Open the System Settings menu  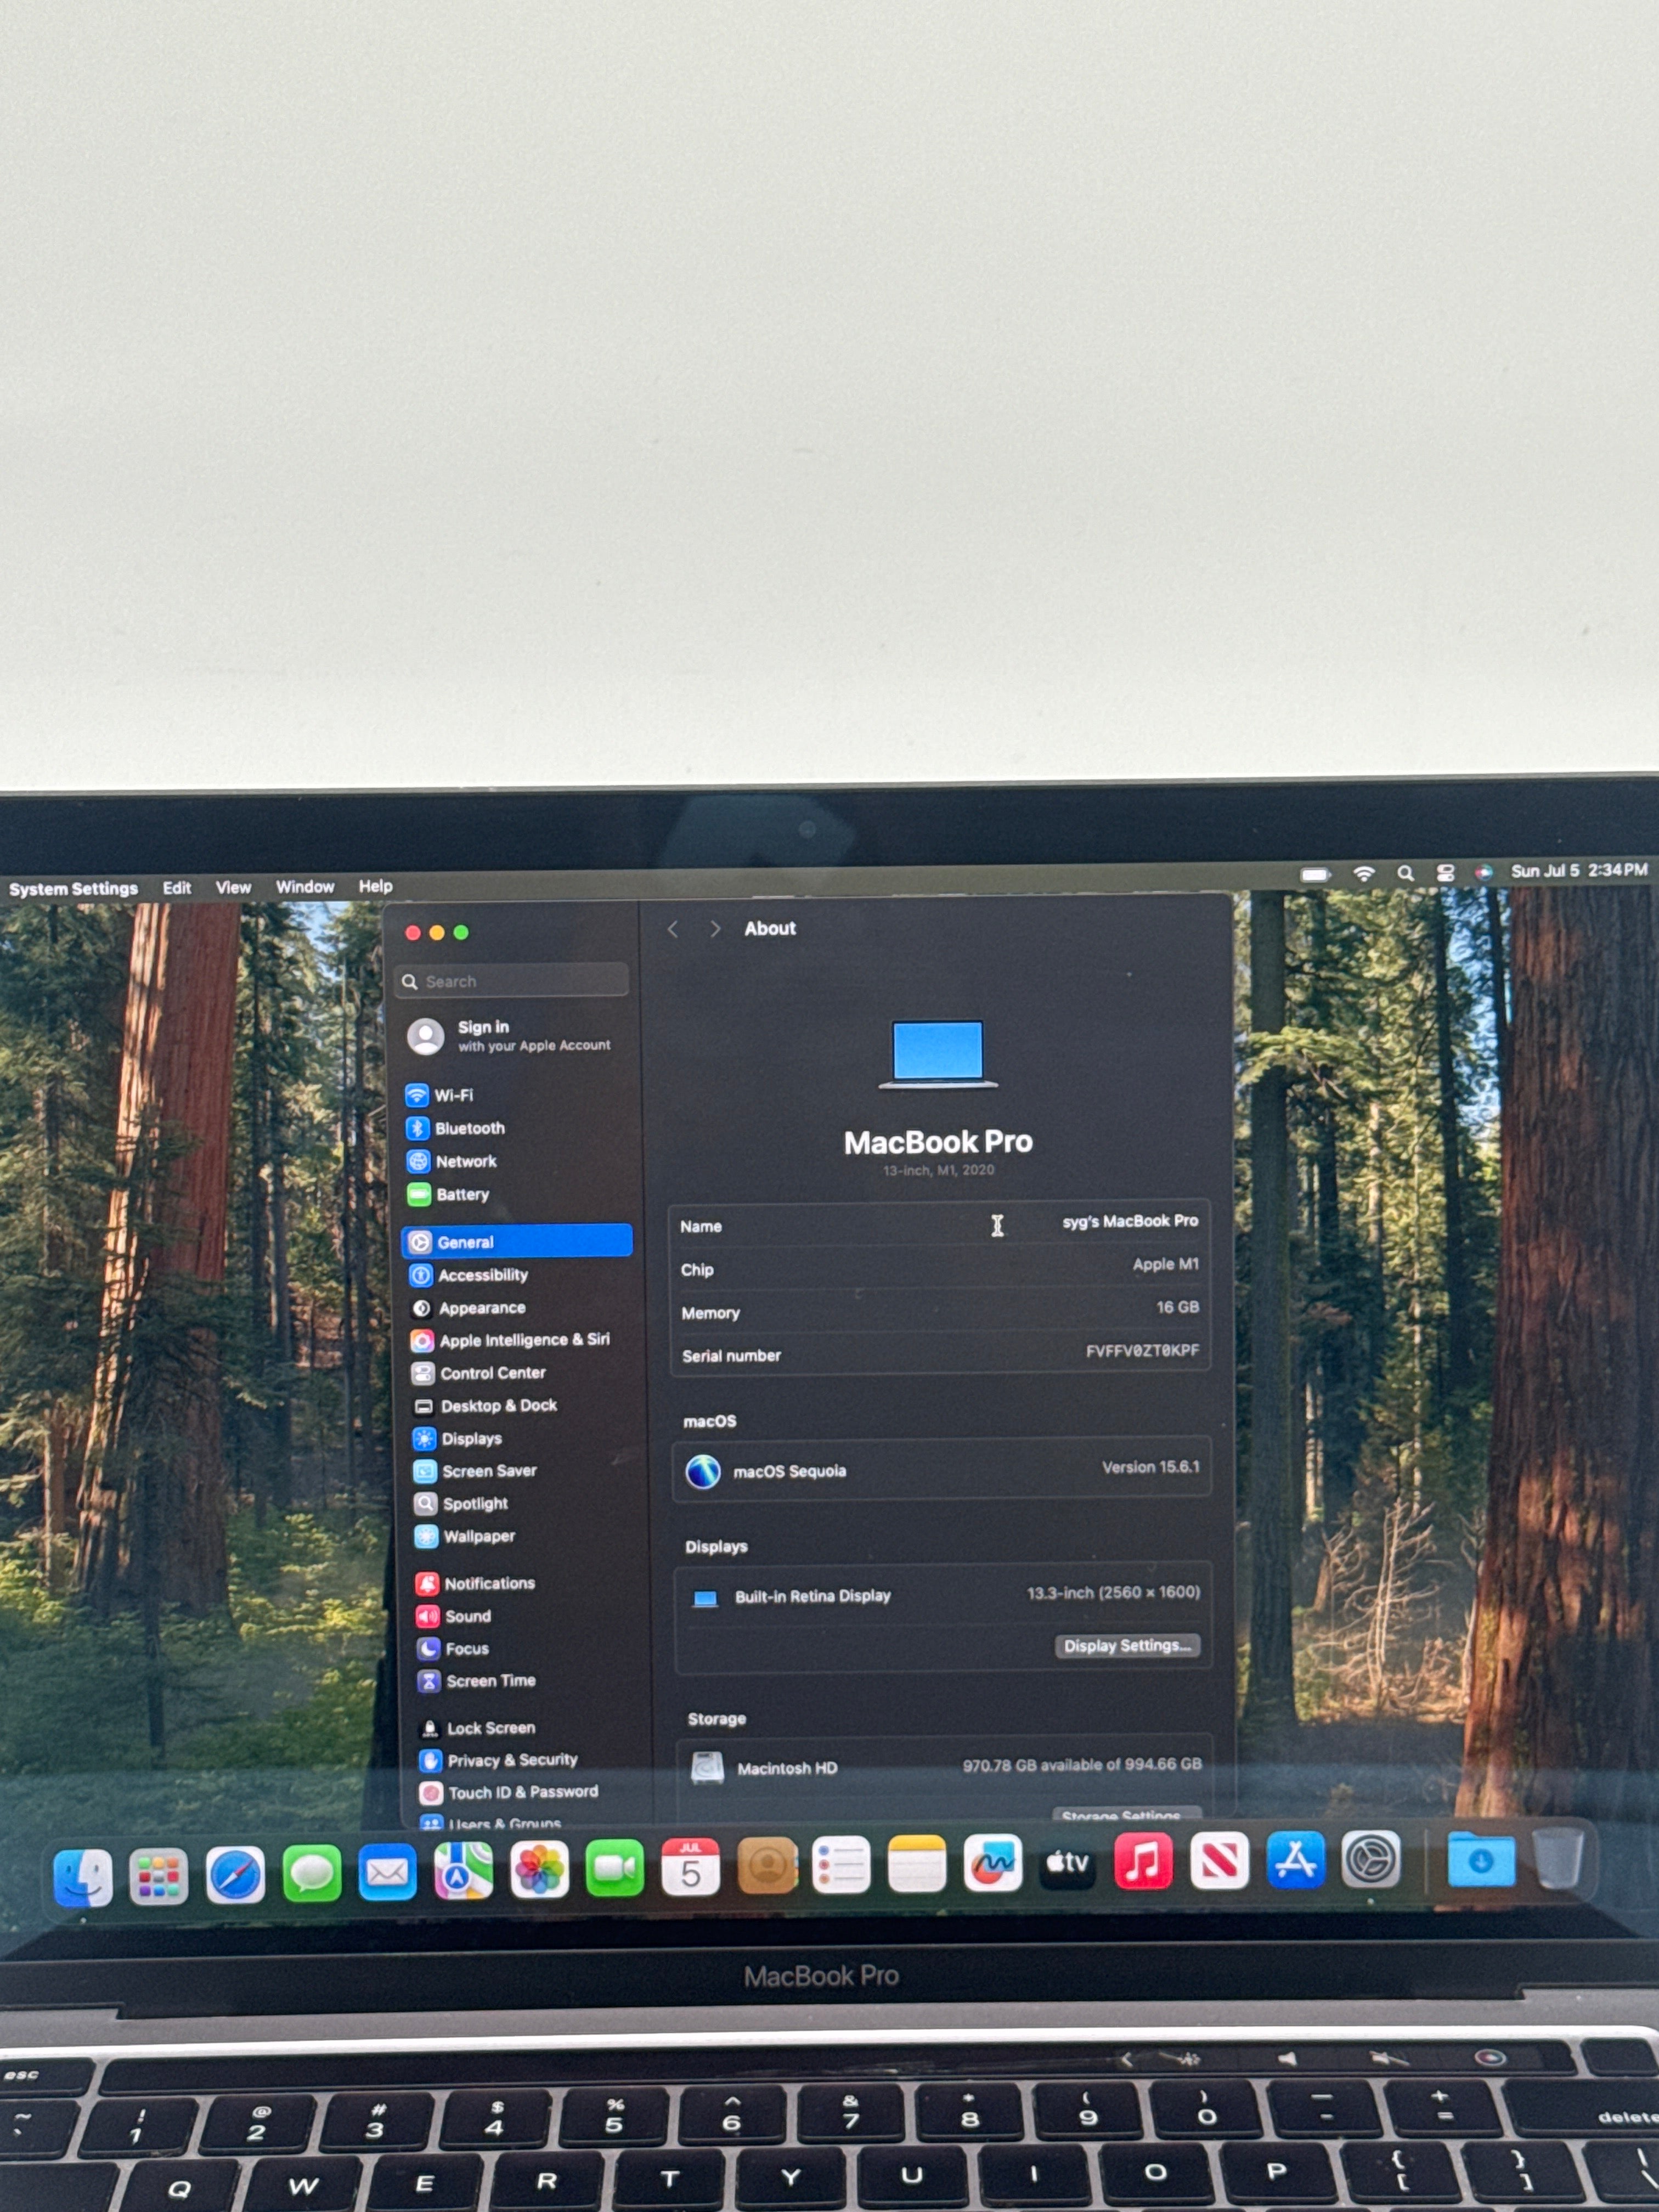(x=73, y=889)
